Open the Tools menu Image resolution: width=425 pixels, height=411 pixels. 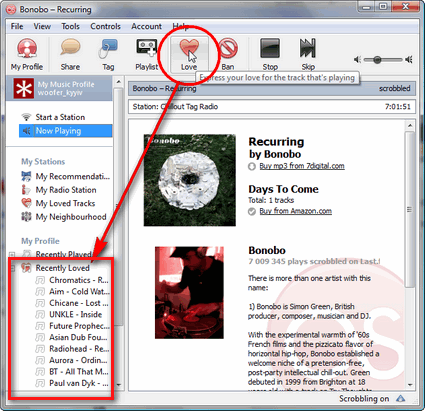tap(70, 26)
